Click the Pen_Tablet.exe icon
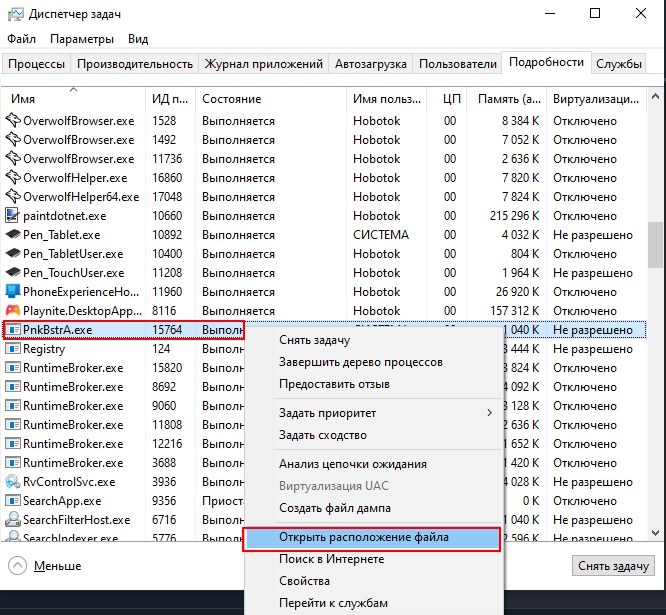666x615 pixels. [12, 234]
